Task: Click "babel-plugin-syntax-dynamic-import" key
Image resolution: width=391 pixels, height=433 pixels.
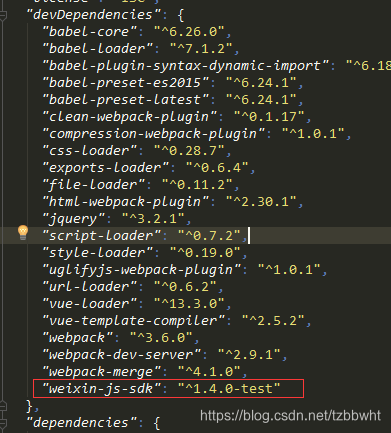Action: [185, 66]
